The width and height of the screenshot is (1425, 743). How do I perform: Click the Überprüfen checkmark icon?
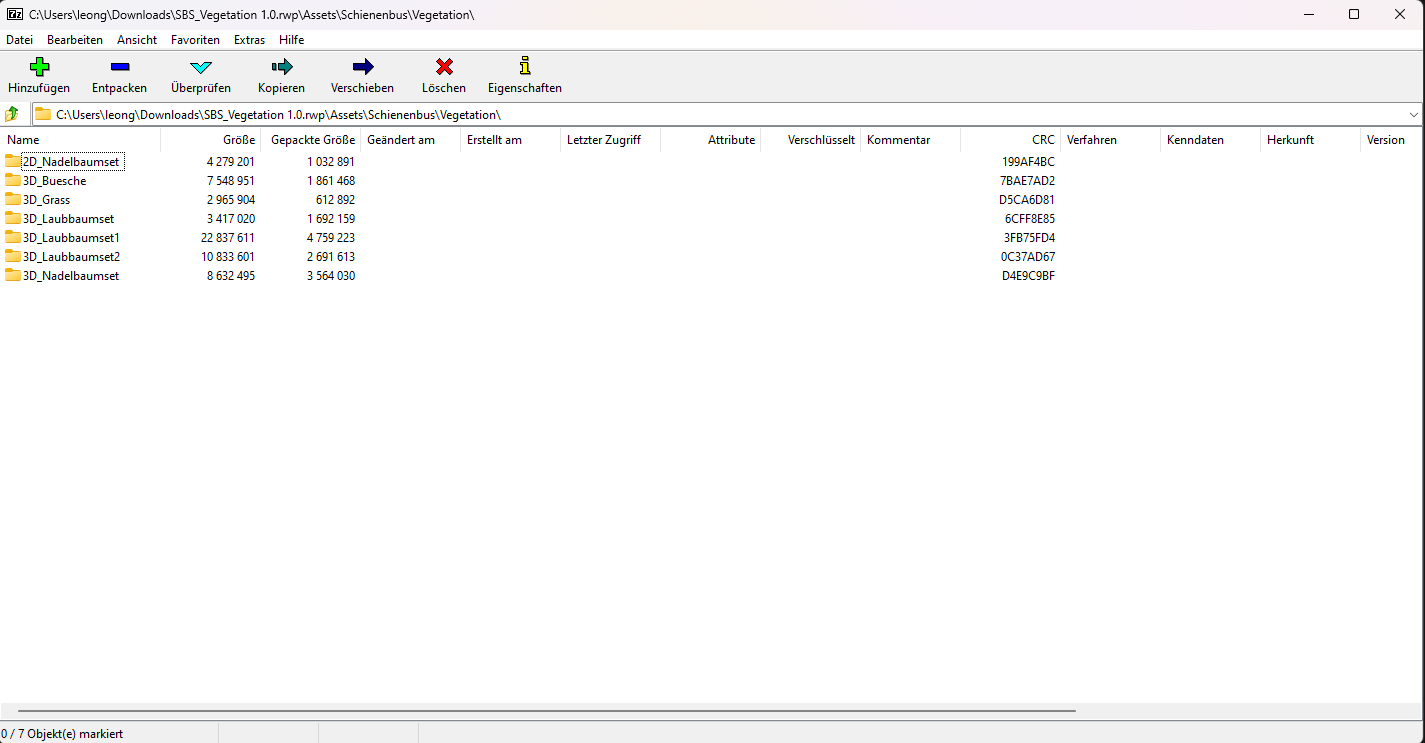pos(201,67)
